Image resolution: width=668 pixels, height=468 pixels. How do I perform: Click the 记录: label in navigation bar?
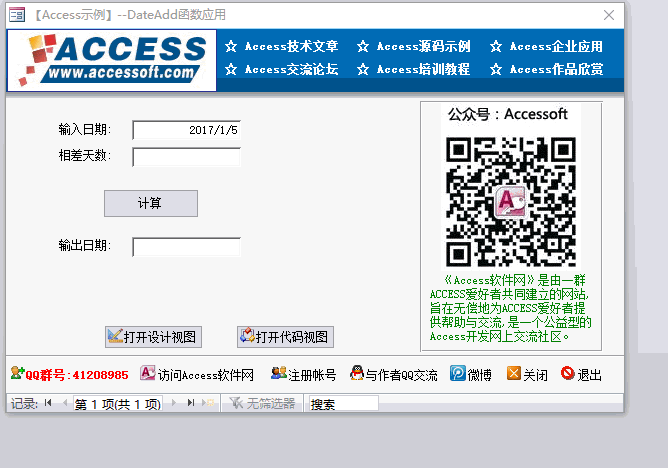(x=25, y=403)
